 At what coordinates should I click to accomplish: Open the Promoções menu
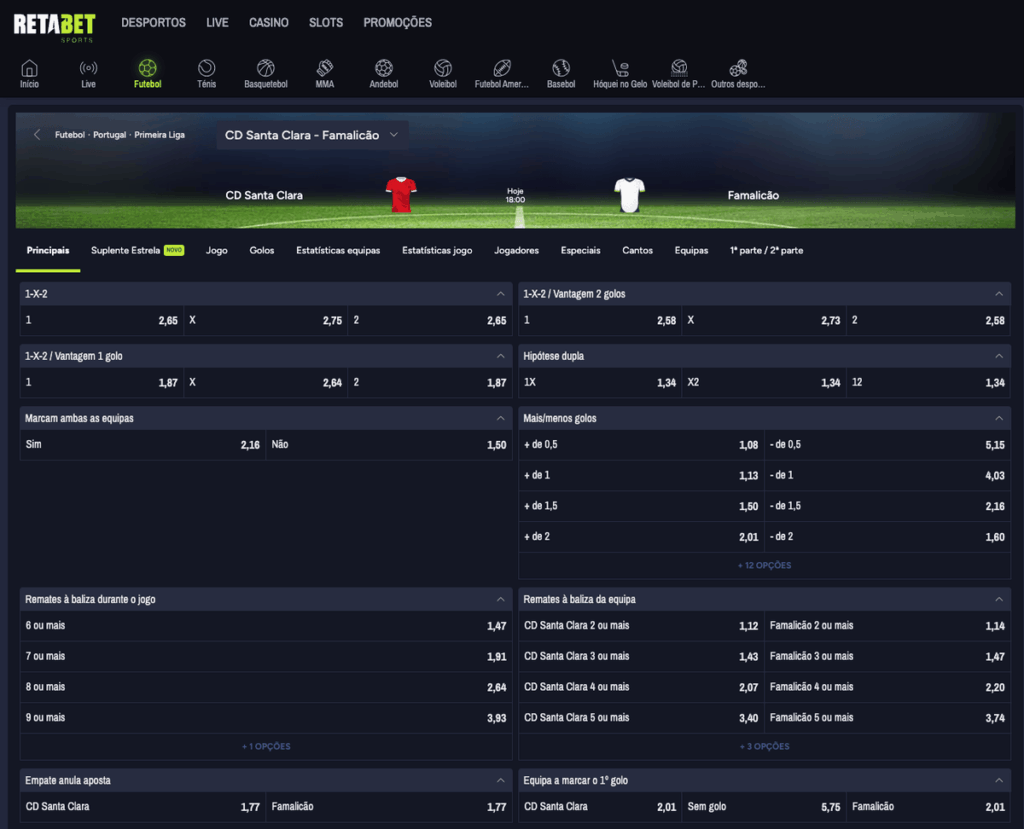[x=398, y=23]
